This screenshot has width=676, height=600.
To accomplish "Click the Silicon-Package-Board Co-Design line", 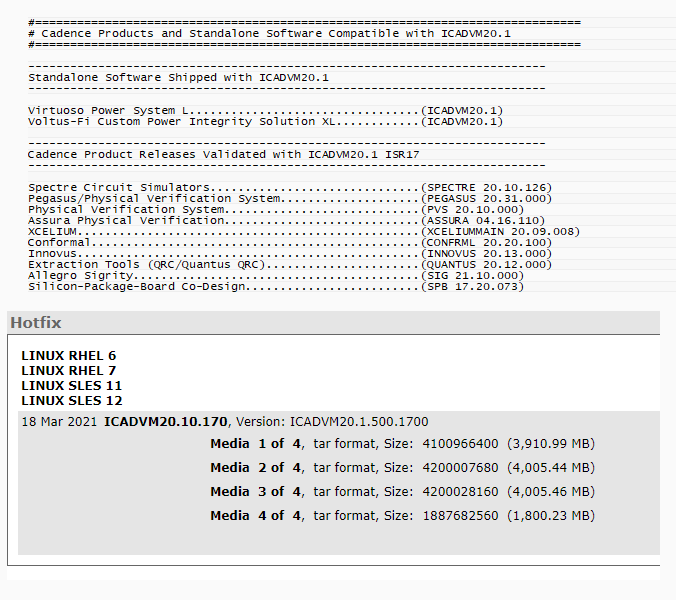I will [x=276, y=287].
